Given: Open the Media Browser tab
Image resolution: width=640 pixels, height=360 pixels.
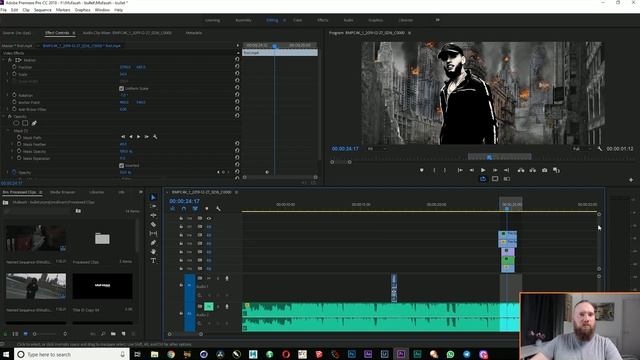Looking at the screenshot, I should point(62,192).
